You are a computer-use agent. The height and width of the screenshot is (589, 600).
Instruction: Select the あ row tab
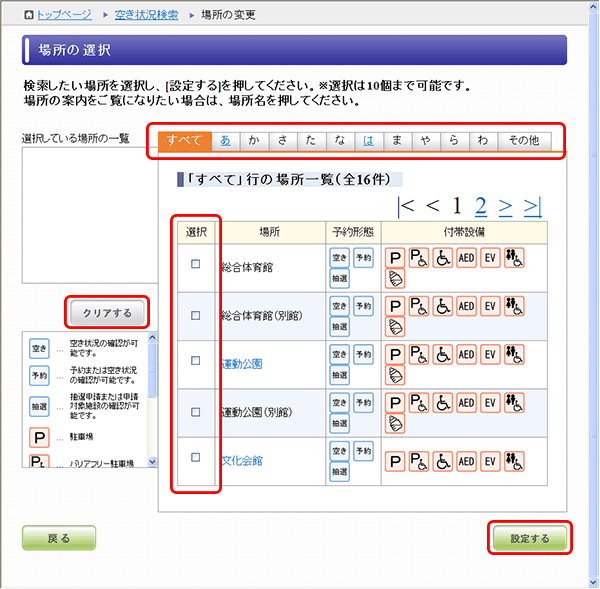point(226,141)
